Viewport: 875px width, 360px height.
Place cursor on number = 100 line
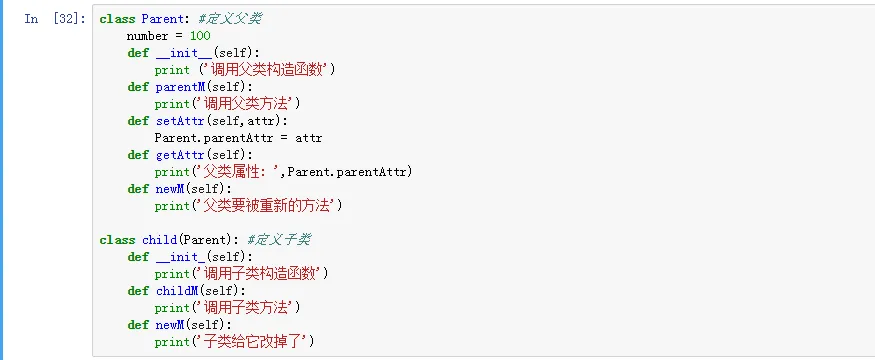(169, 36)
